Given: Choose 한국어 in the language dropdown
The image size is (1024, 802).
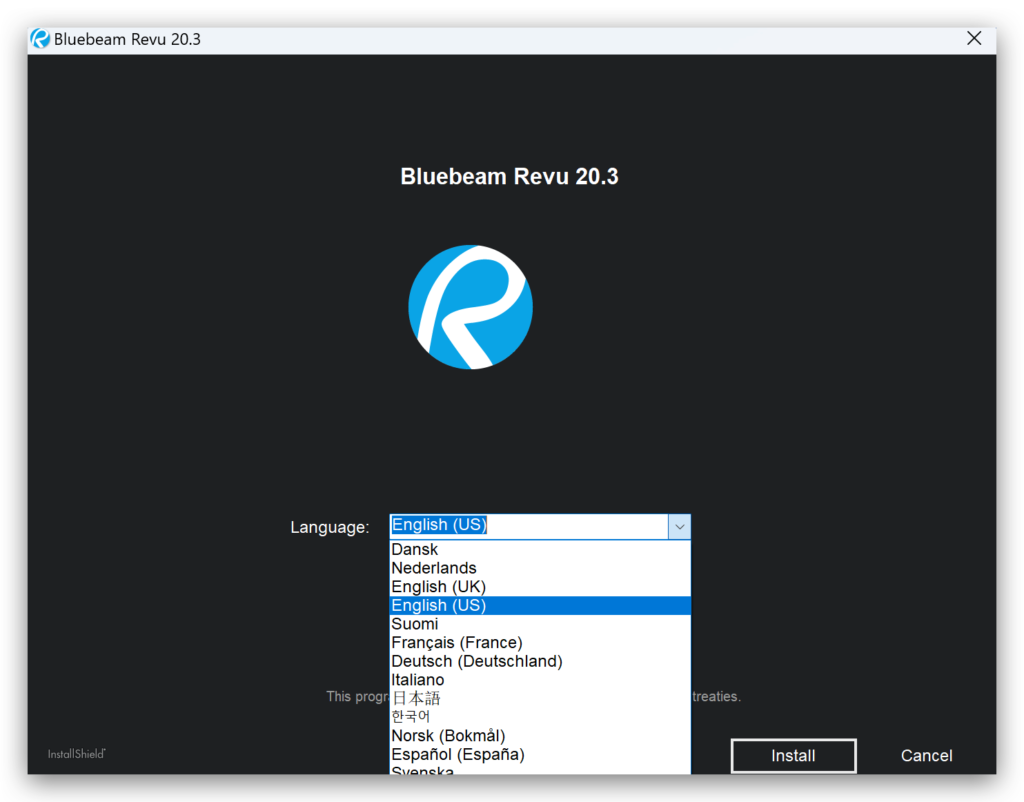Looking at the screenshot, I should pos(540,717).
